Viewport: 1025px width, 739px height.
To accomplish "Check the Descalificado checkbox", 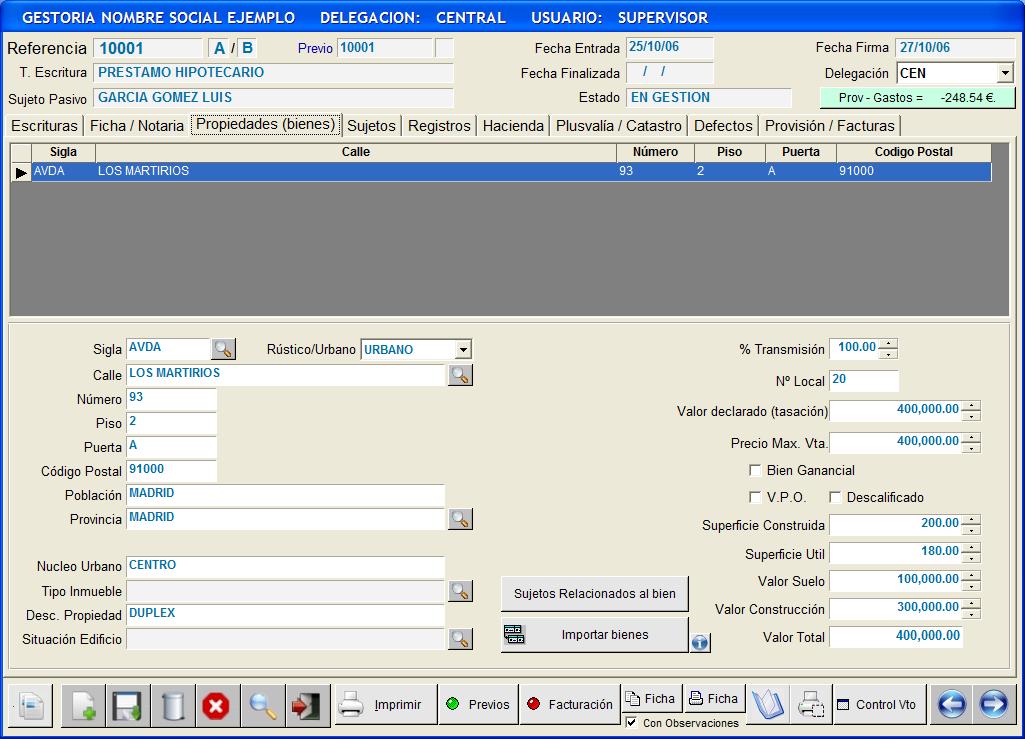I will [x=835, y=497].
